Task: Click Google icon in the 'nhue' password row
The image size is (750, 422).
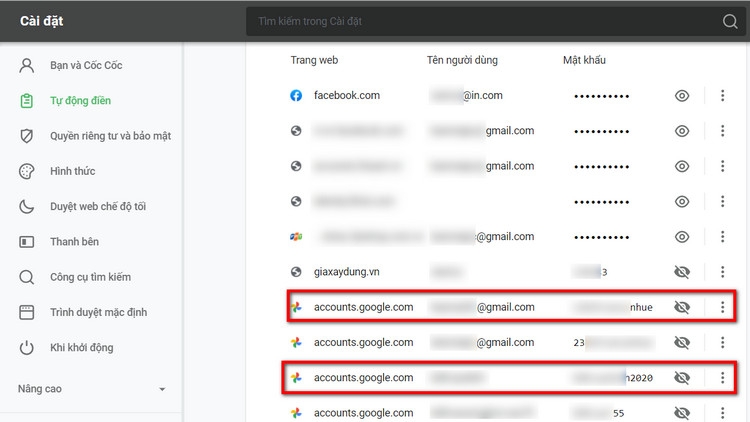Action: pyautogui.click(x=296, y=307)
